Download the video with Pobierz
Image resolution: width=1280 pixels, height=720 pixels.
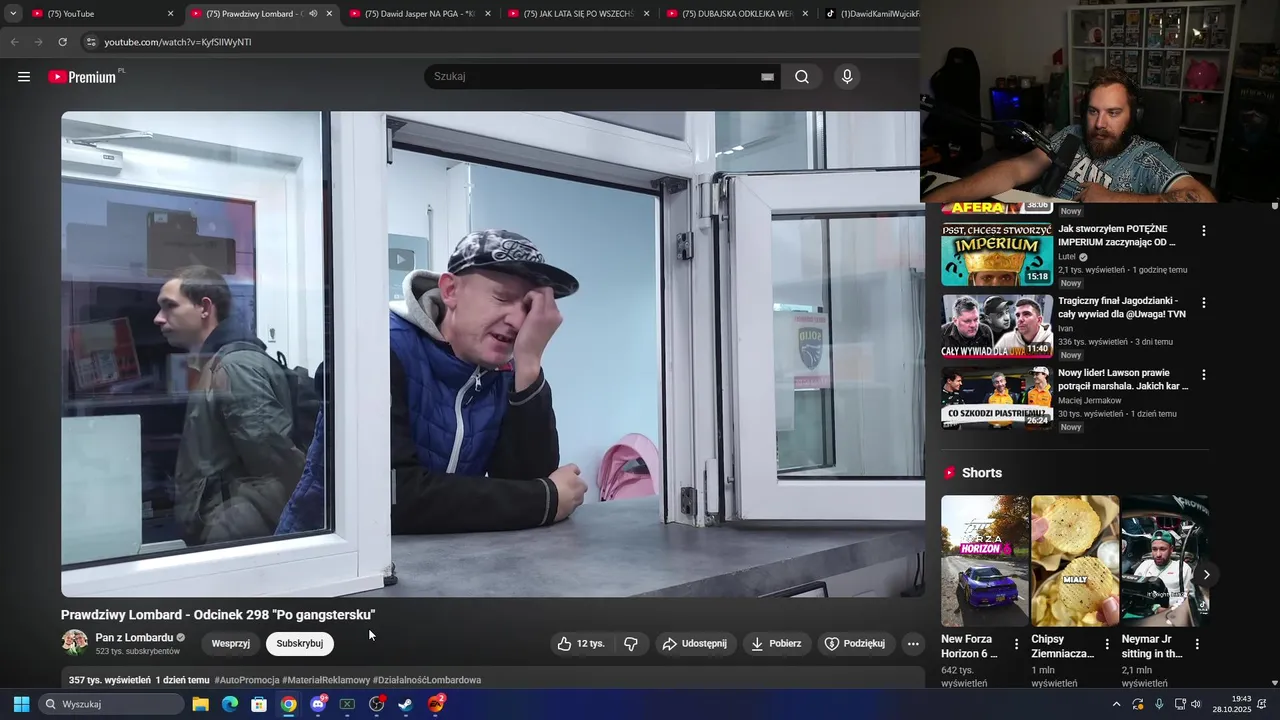[776, 644]
